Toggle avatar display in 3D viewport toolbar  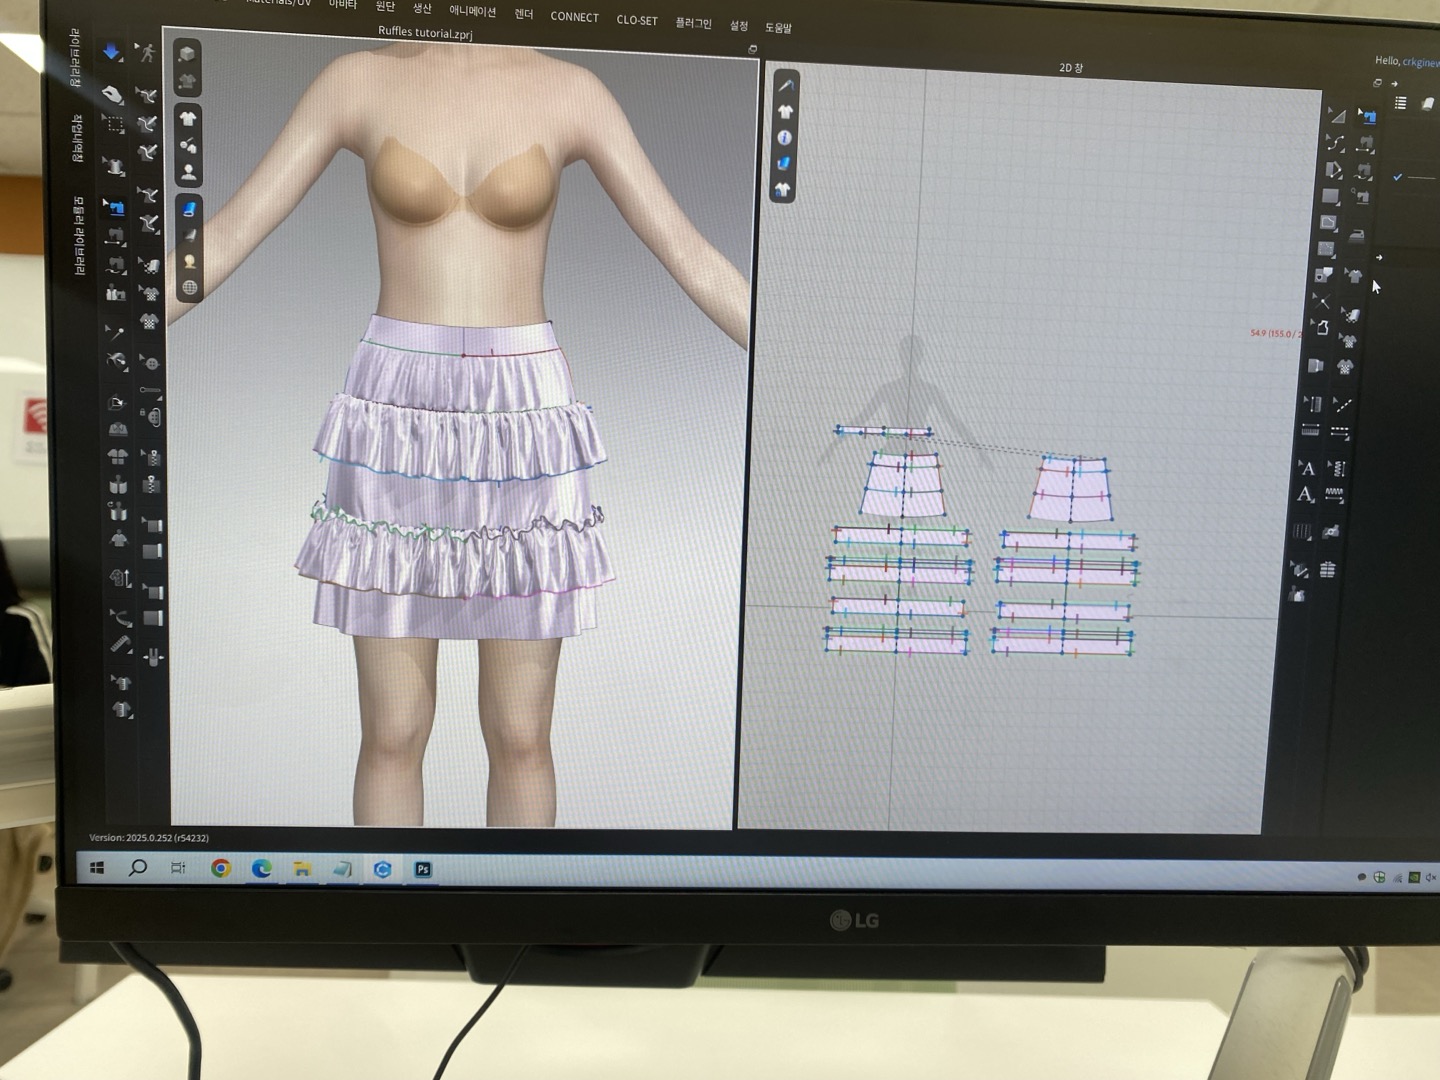click(188, 172)
